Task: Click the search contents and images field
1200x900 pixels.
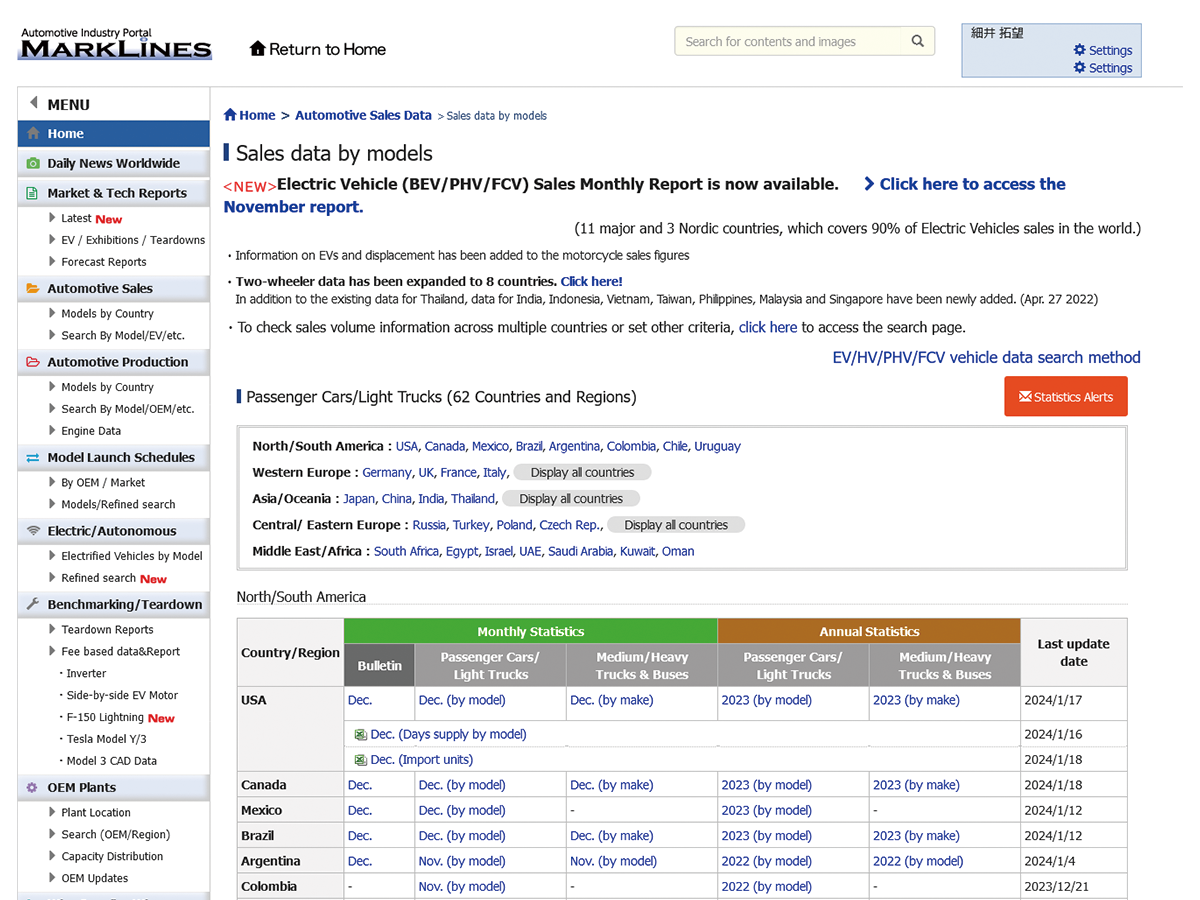Action: [789, 41]
